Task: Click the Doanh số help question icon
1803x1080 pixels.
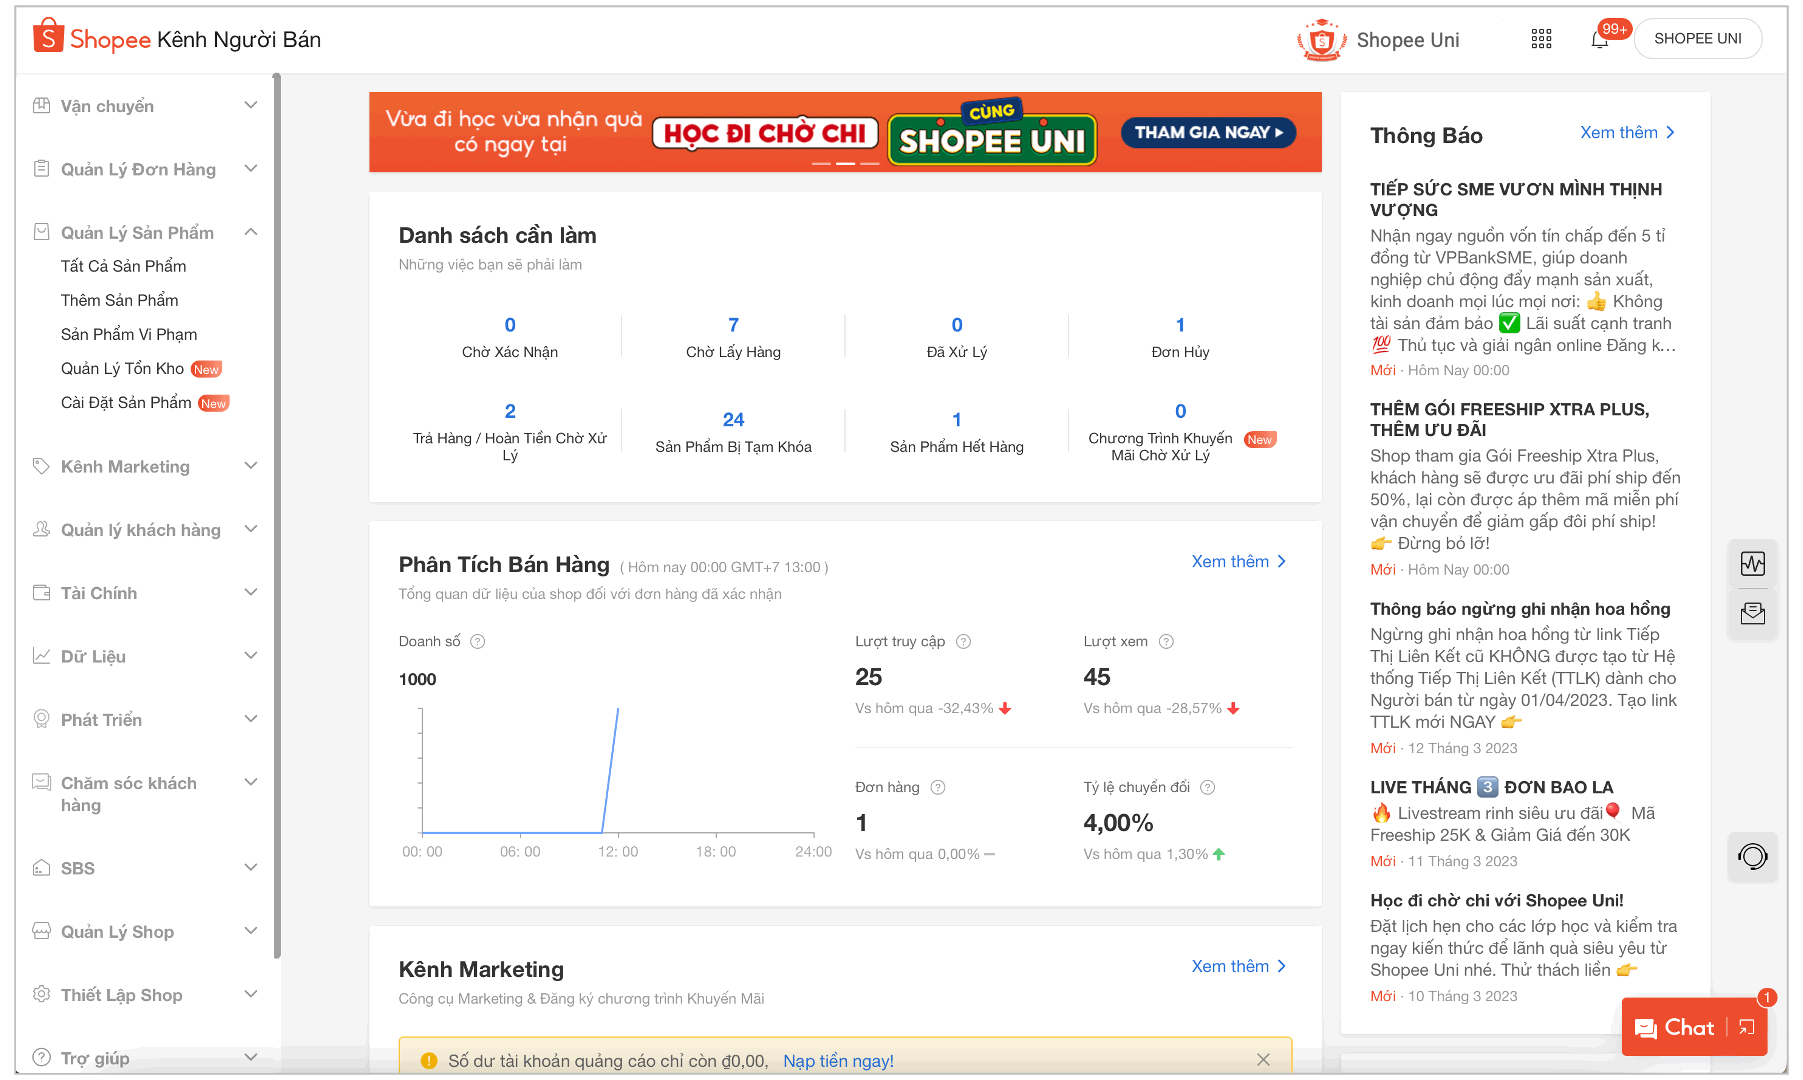Action: pos(478,642)
